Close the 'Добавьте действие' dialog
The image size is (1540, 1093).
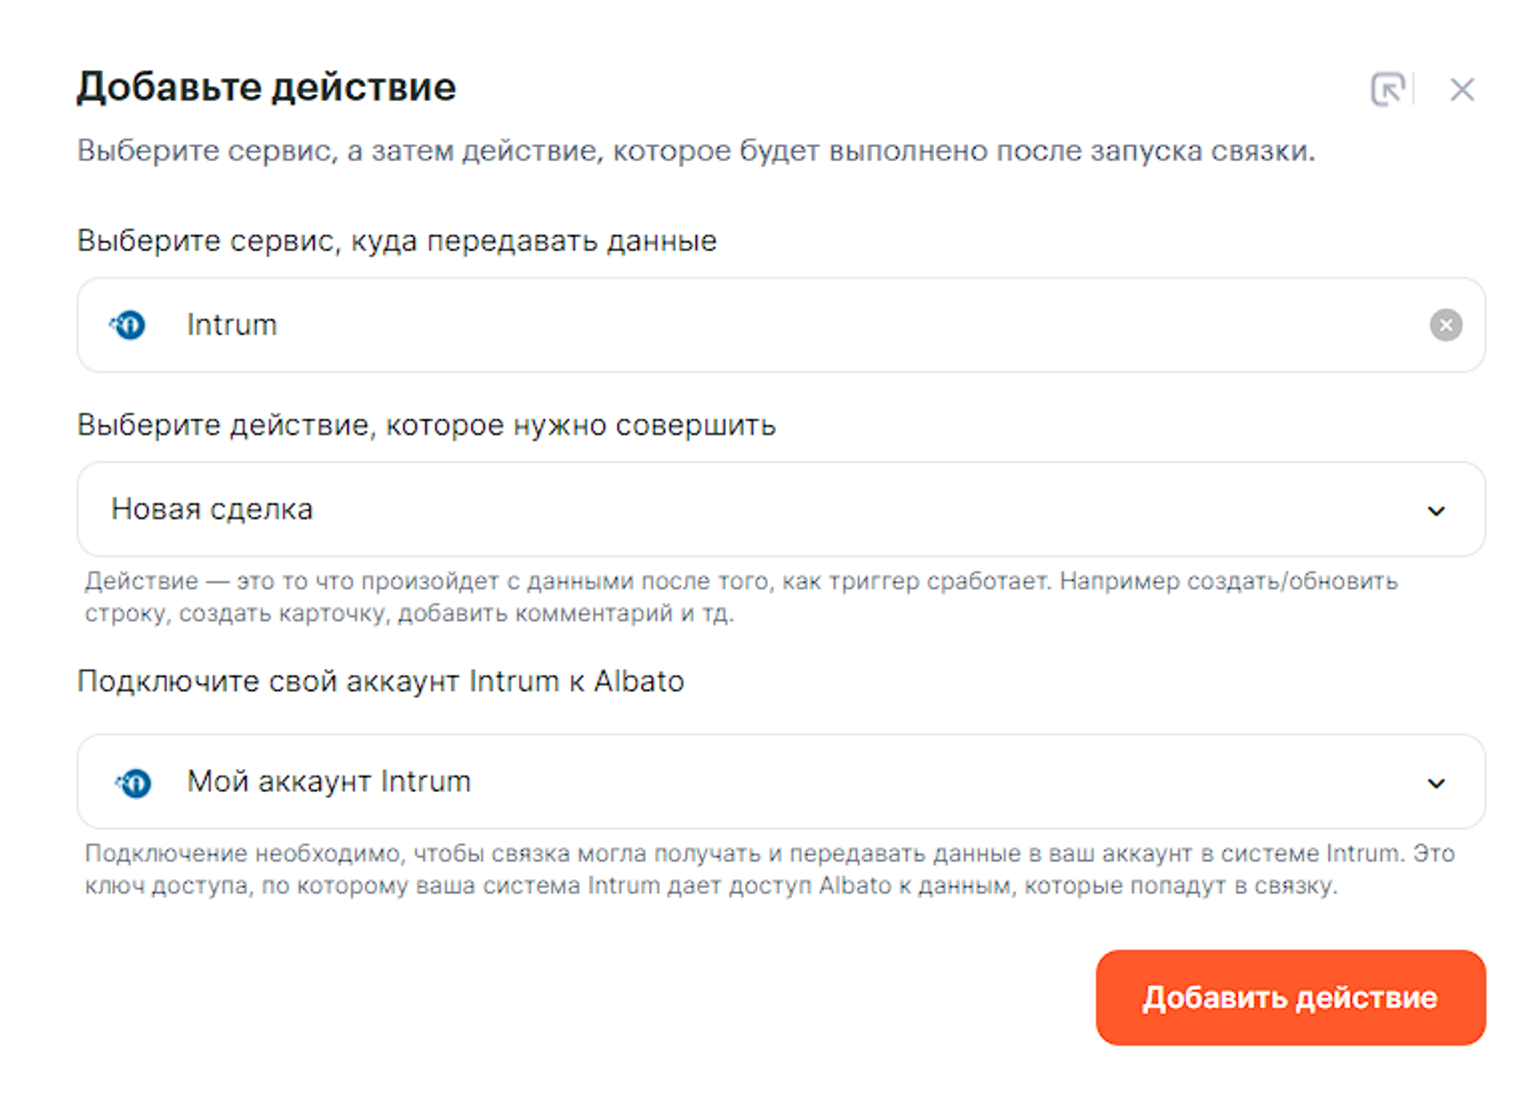[x=1462, y=90]
